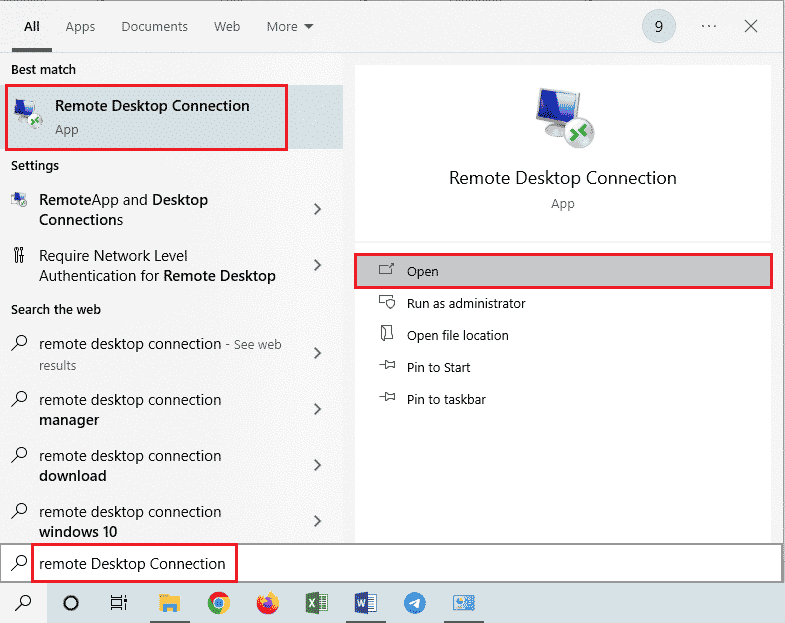Viewport: 785px width, 623px height.
Task: Select Pin to taskbar option
Action: tap(446, 399)
